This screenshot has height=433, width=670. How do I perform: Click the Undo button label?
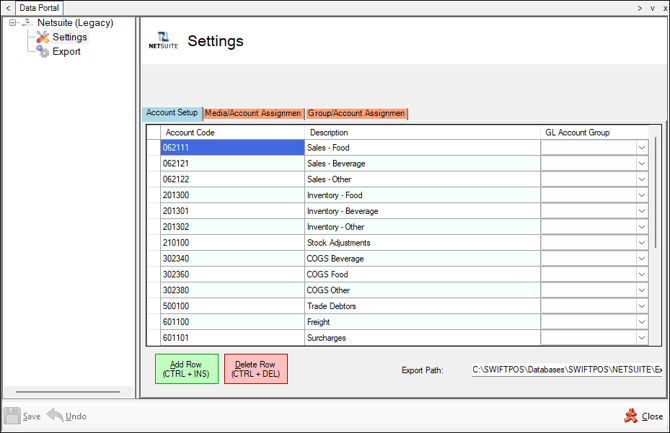76,416
